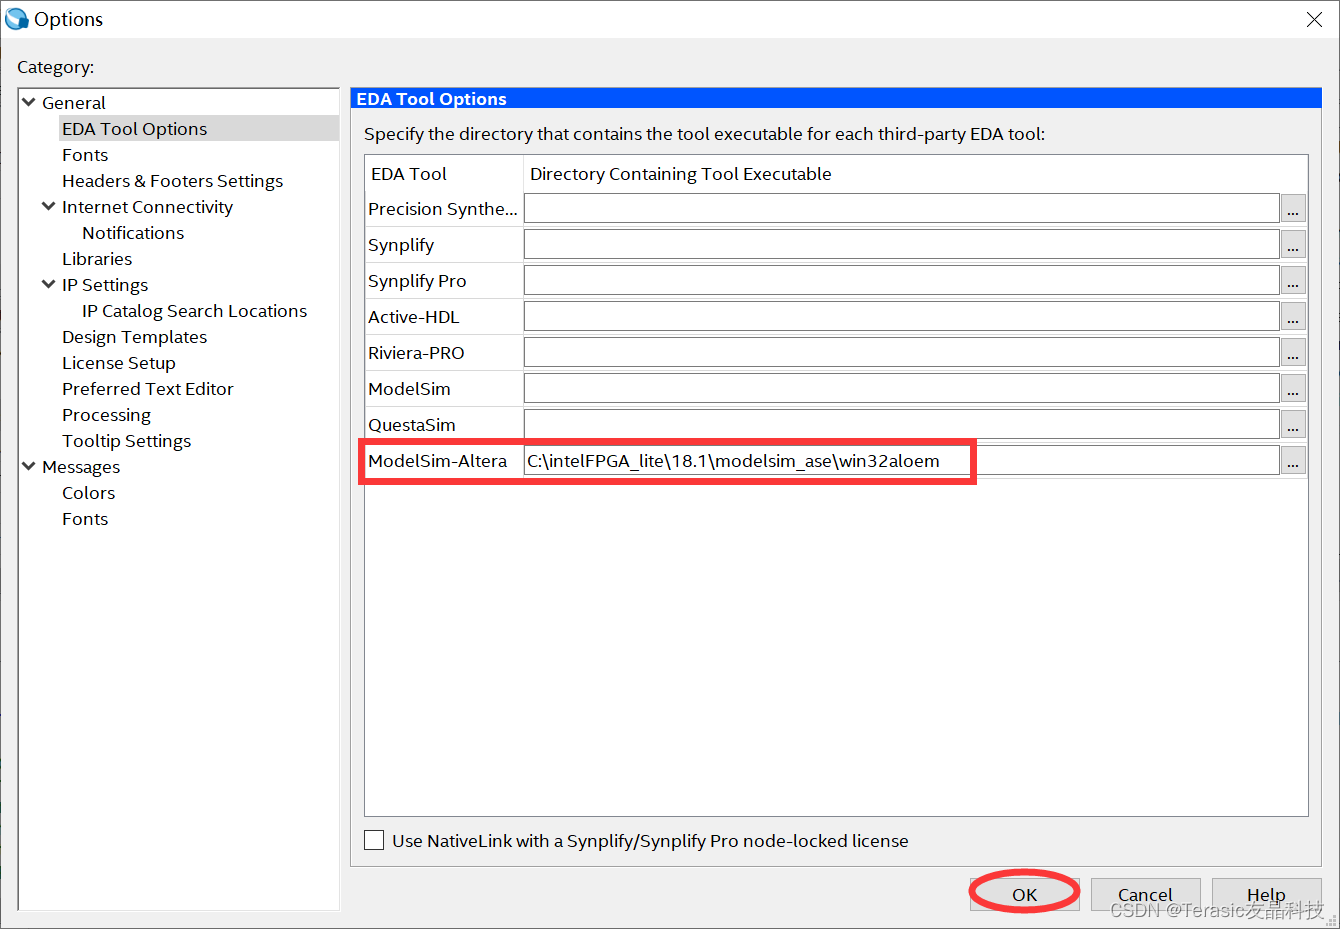Select EDA Tool Options in category tree
Image resolution: width=1340 pixels, height=929 pixels.
pos(134,128)
